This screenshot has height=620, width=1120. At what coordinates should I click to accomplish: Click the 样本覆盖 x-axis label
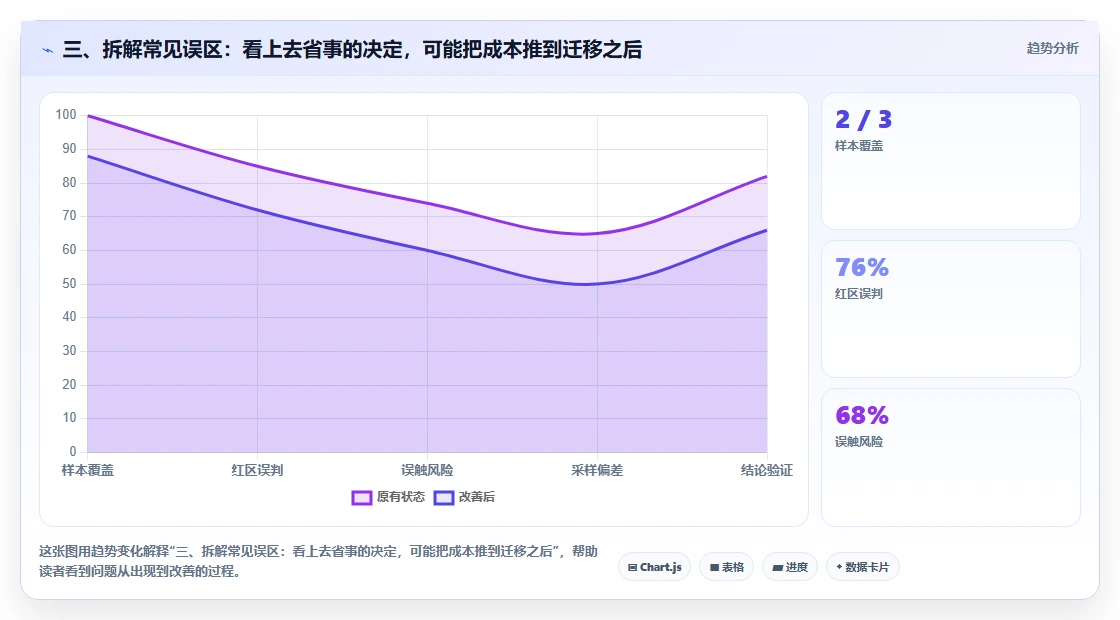coord(88,470)
